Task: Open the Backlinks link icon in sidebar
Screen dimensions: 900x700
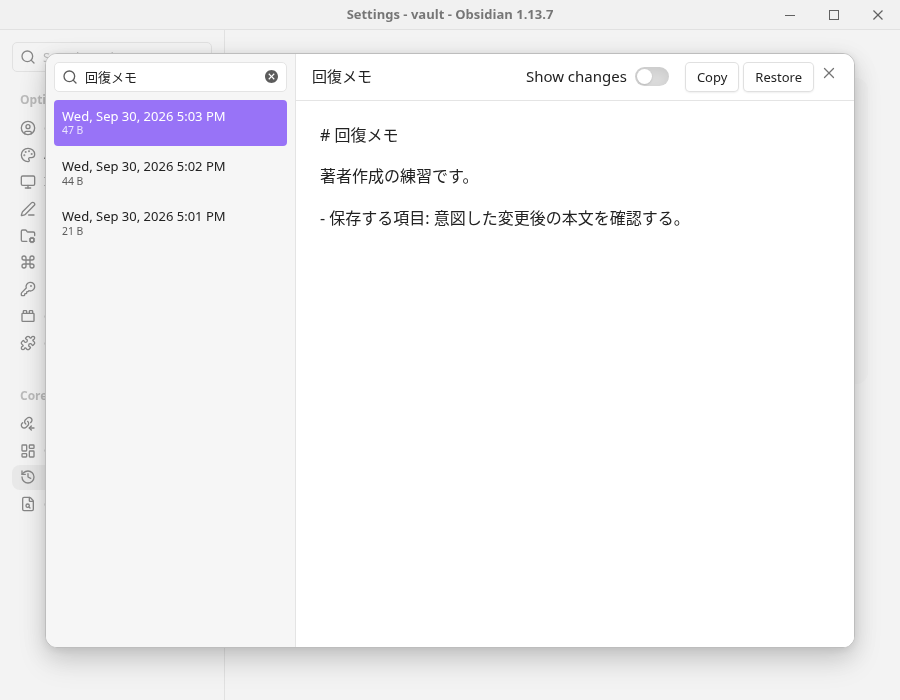Action: (x=28, y=423)
